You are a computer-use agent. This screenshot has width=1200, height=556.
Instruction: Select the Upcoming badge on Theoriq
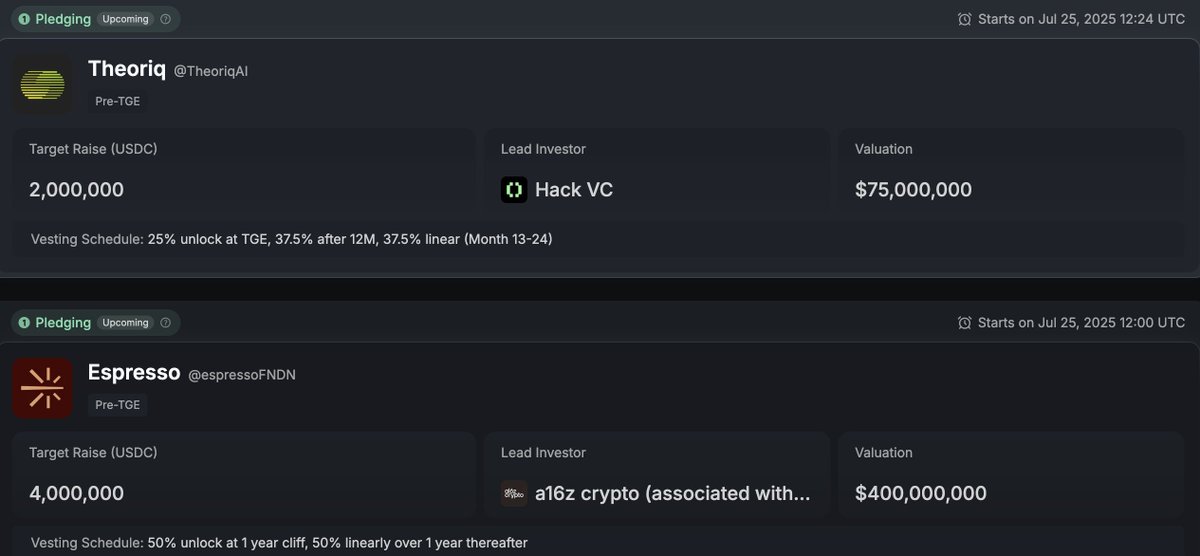pos(126,19)
